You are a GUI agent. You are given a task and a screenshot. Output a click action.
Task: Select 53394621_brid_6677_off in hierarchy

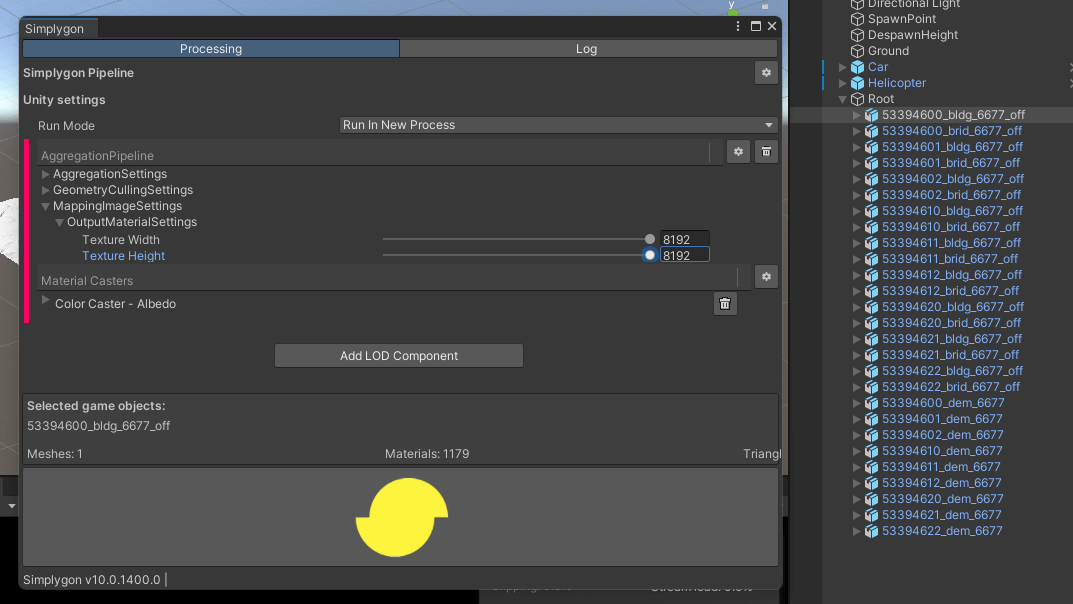950,355
